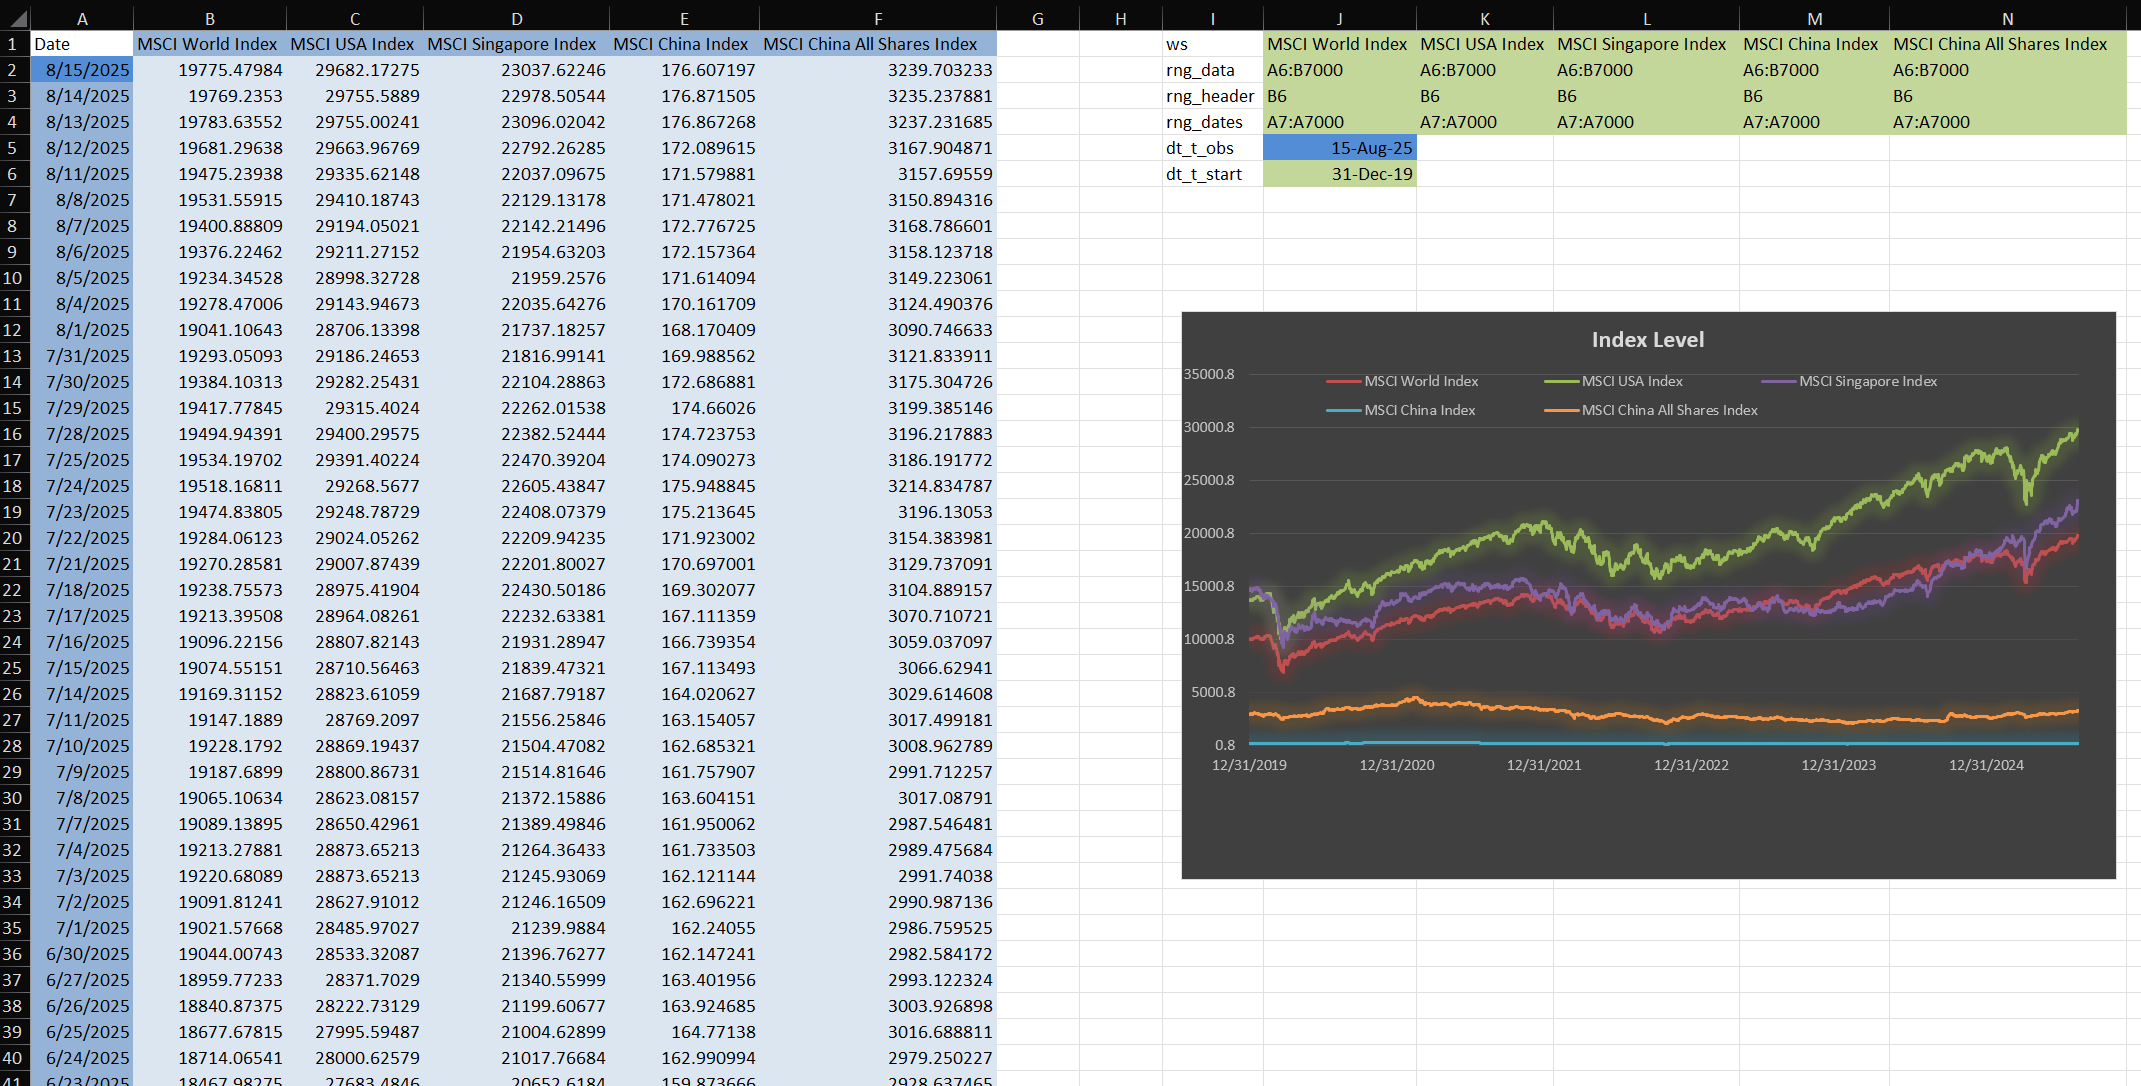
Task: Select column F header
Action: [x=878, y=18]
